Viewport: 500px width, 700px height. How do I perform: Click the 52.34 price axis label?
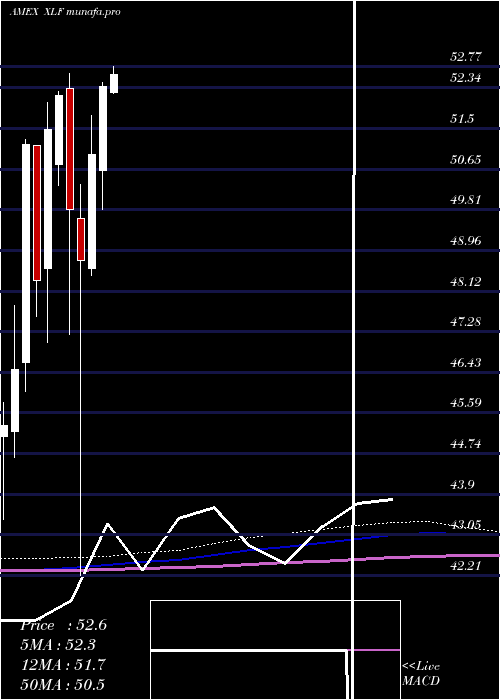tap(466, 78)
